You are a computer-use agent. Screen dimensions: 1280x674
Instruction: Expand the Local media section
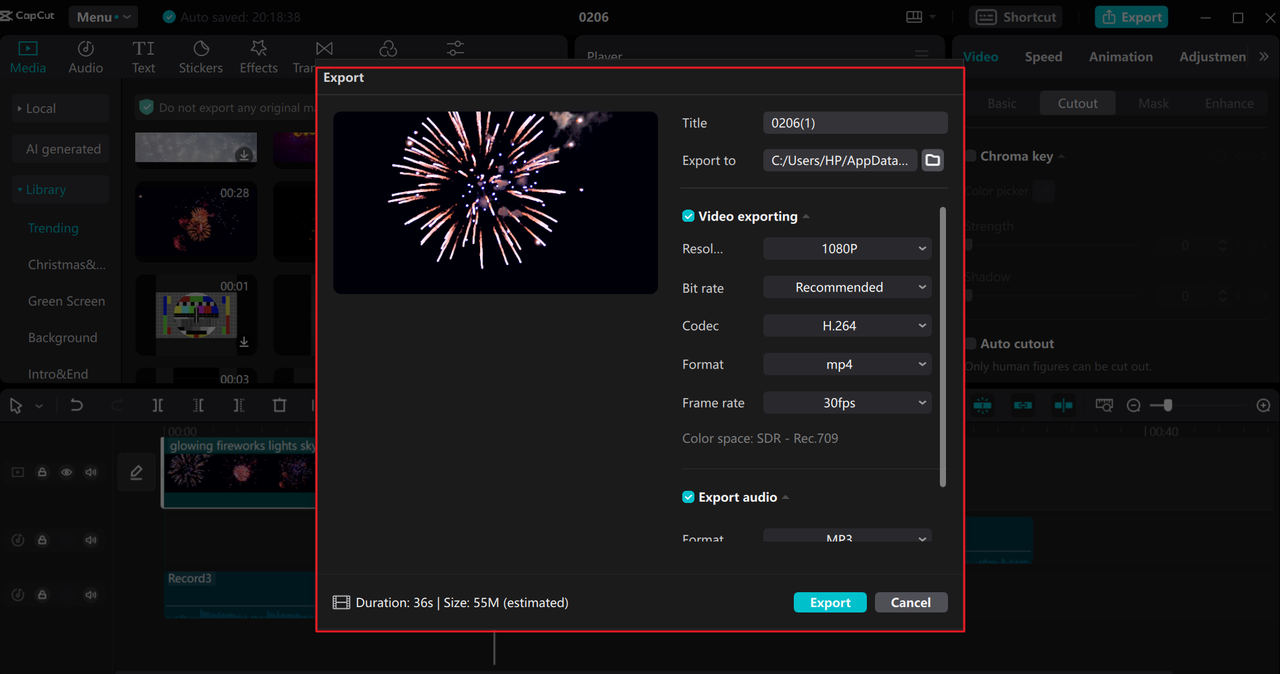tap(59, 108)
